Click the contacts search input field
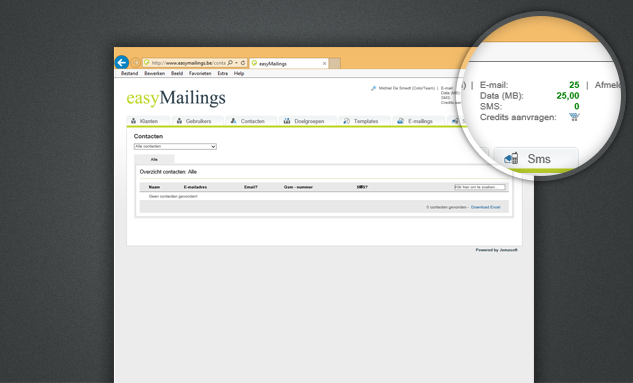 click(x=480, y=187)
